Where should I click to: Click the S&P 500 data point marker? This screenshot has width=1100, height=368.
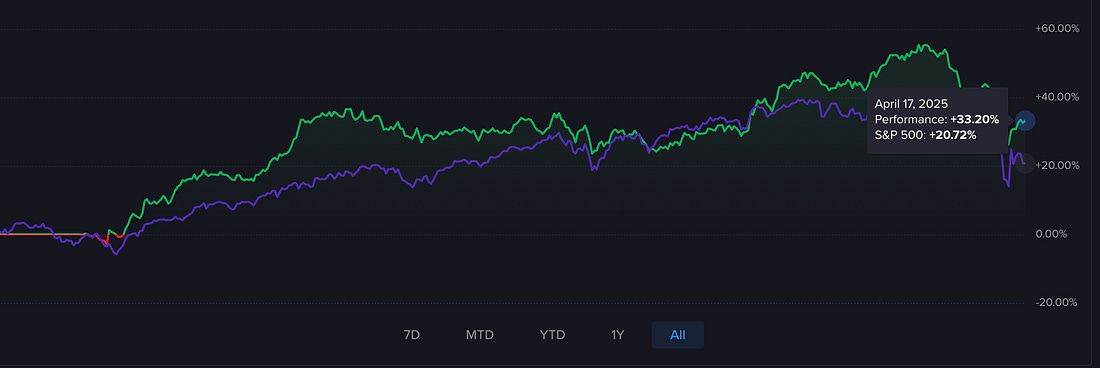tap(1025, 163)
